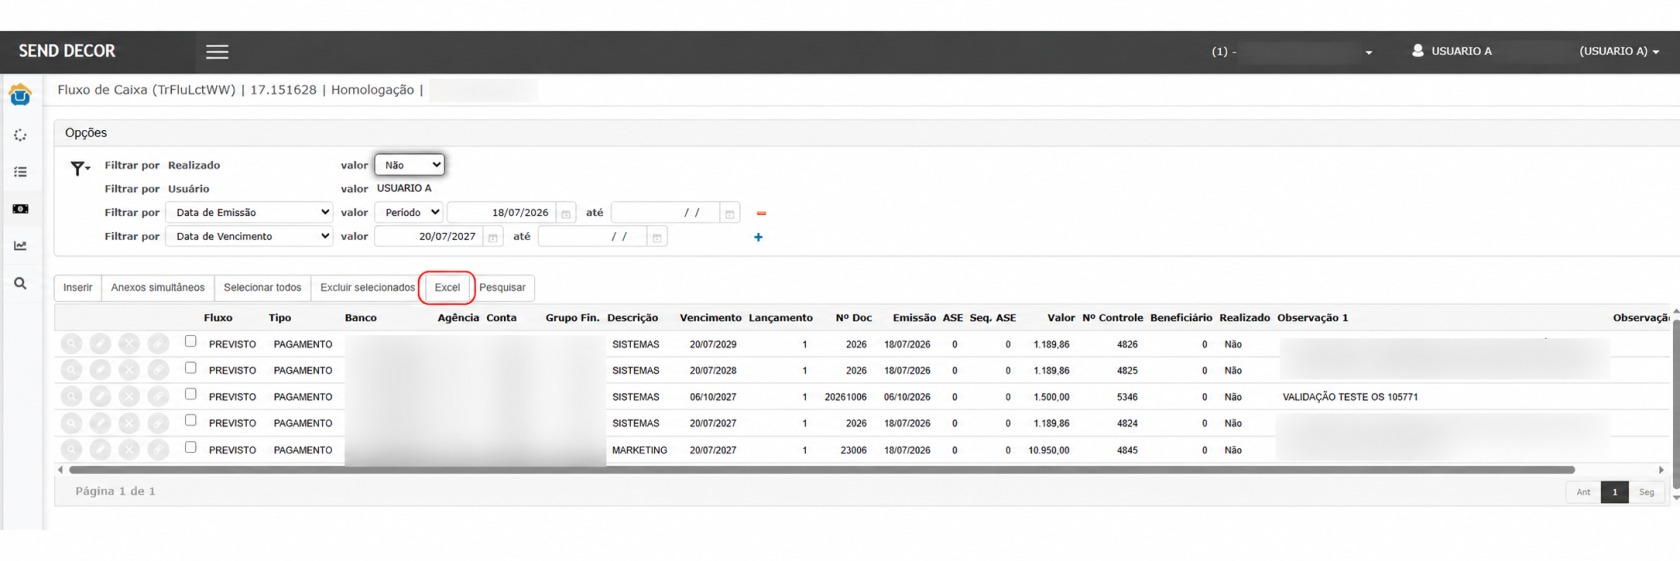
Task: Click Selecionar todos
Action: 262,288
